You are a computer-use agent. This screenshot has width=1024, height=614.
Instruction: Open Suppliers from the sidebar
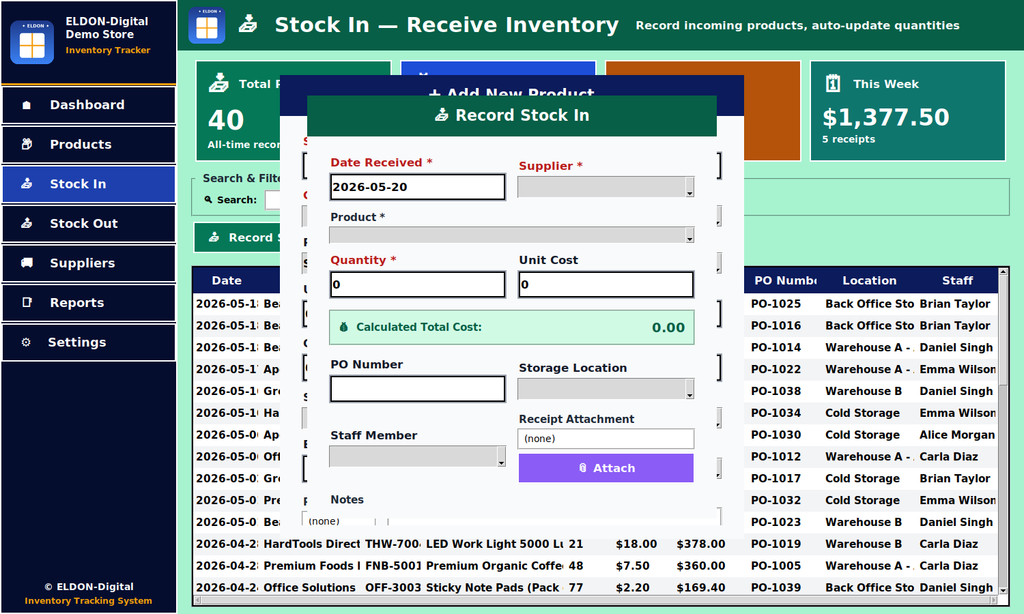[x=88, y=263]
